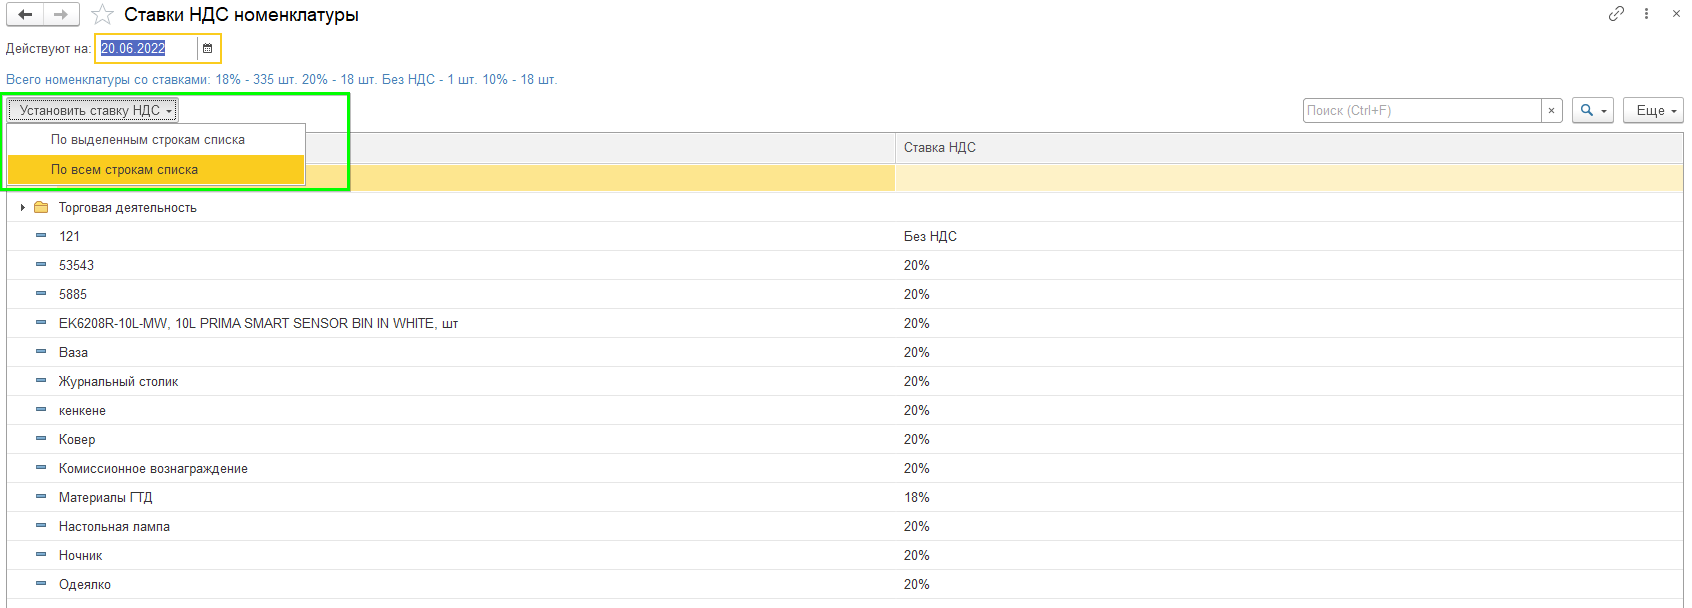Open calendar picker for date field
This screenshot has height=608, width=1692.
pos(208,48)
